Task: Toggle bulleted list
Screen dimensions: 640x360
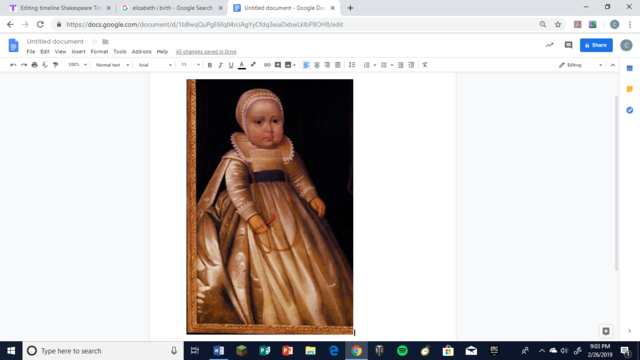Action: click(384, 65)
